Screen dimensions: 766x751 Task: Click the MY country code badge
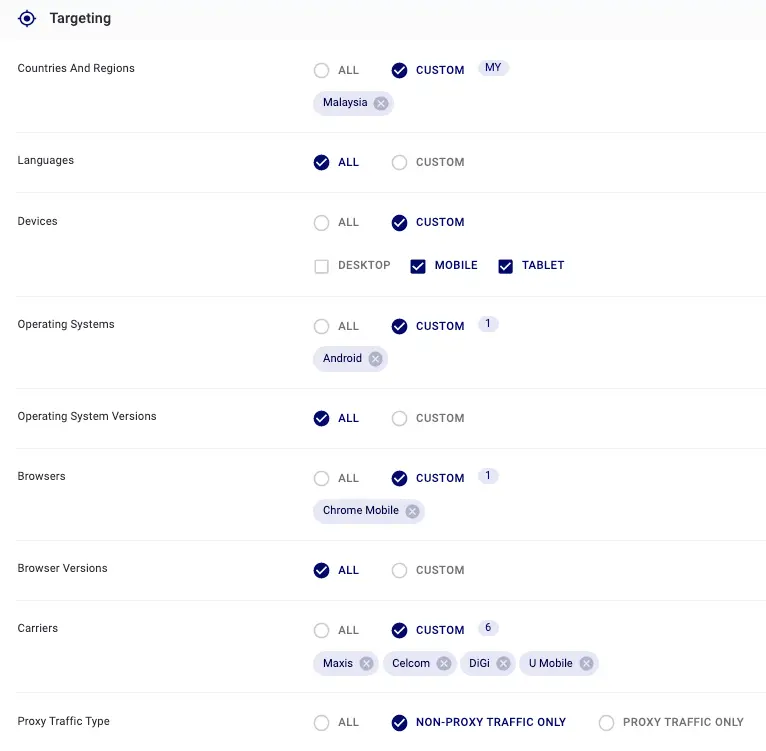[493, 68]
